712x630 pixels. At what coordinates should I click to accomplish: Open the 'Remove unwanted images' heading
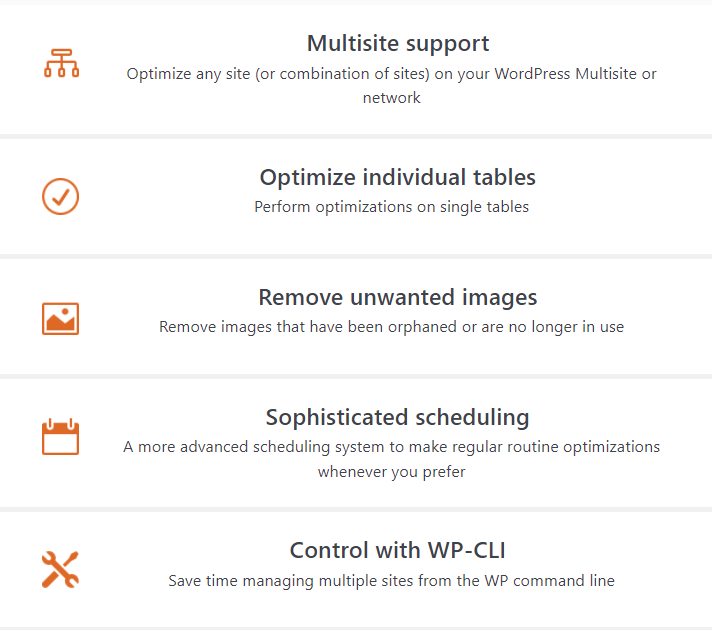[398, 298]
